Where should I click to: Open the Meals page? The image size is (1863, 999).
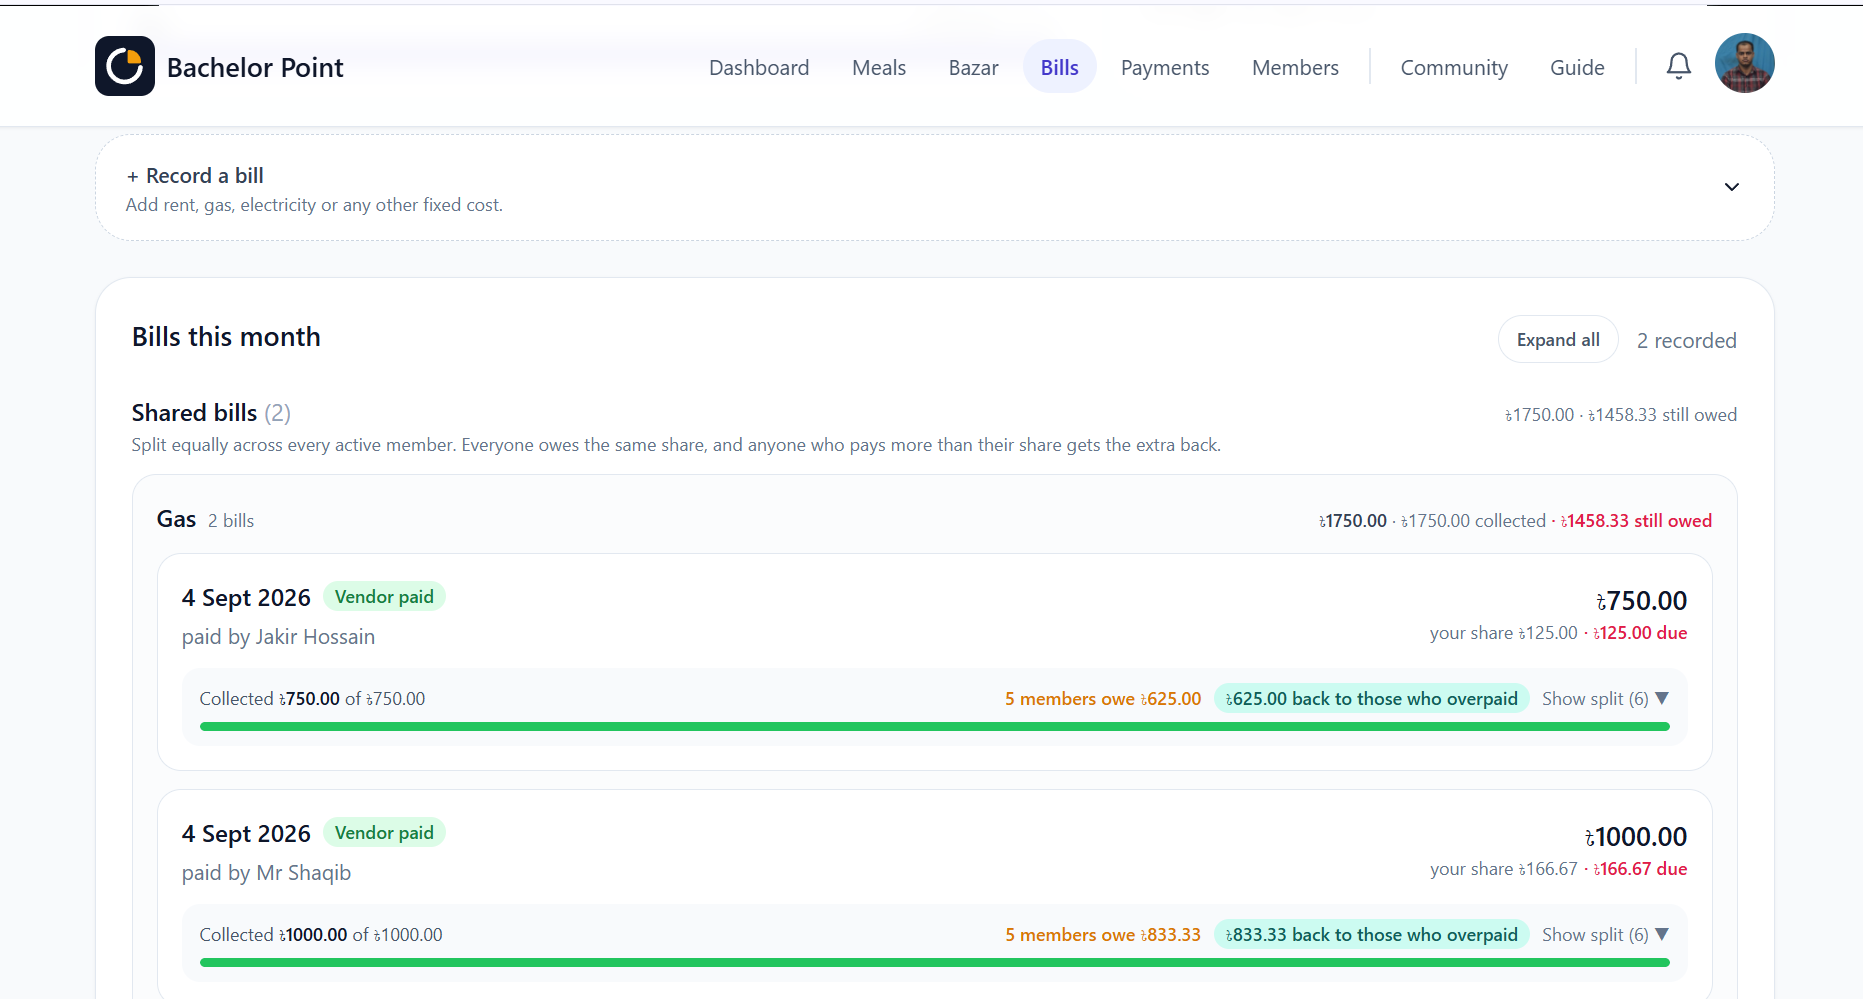click(x=879, y=67)
